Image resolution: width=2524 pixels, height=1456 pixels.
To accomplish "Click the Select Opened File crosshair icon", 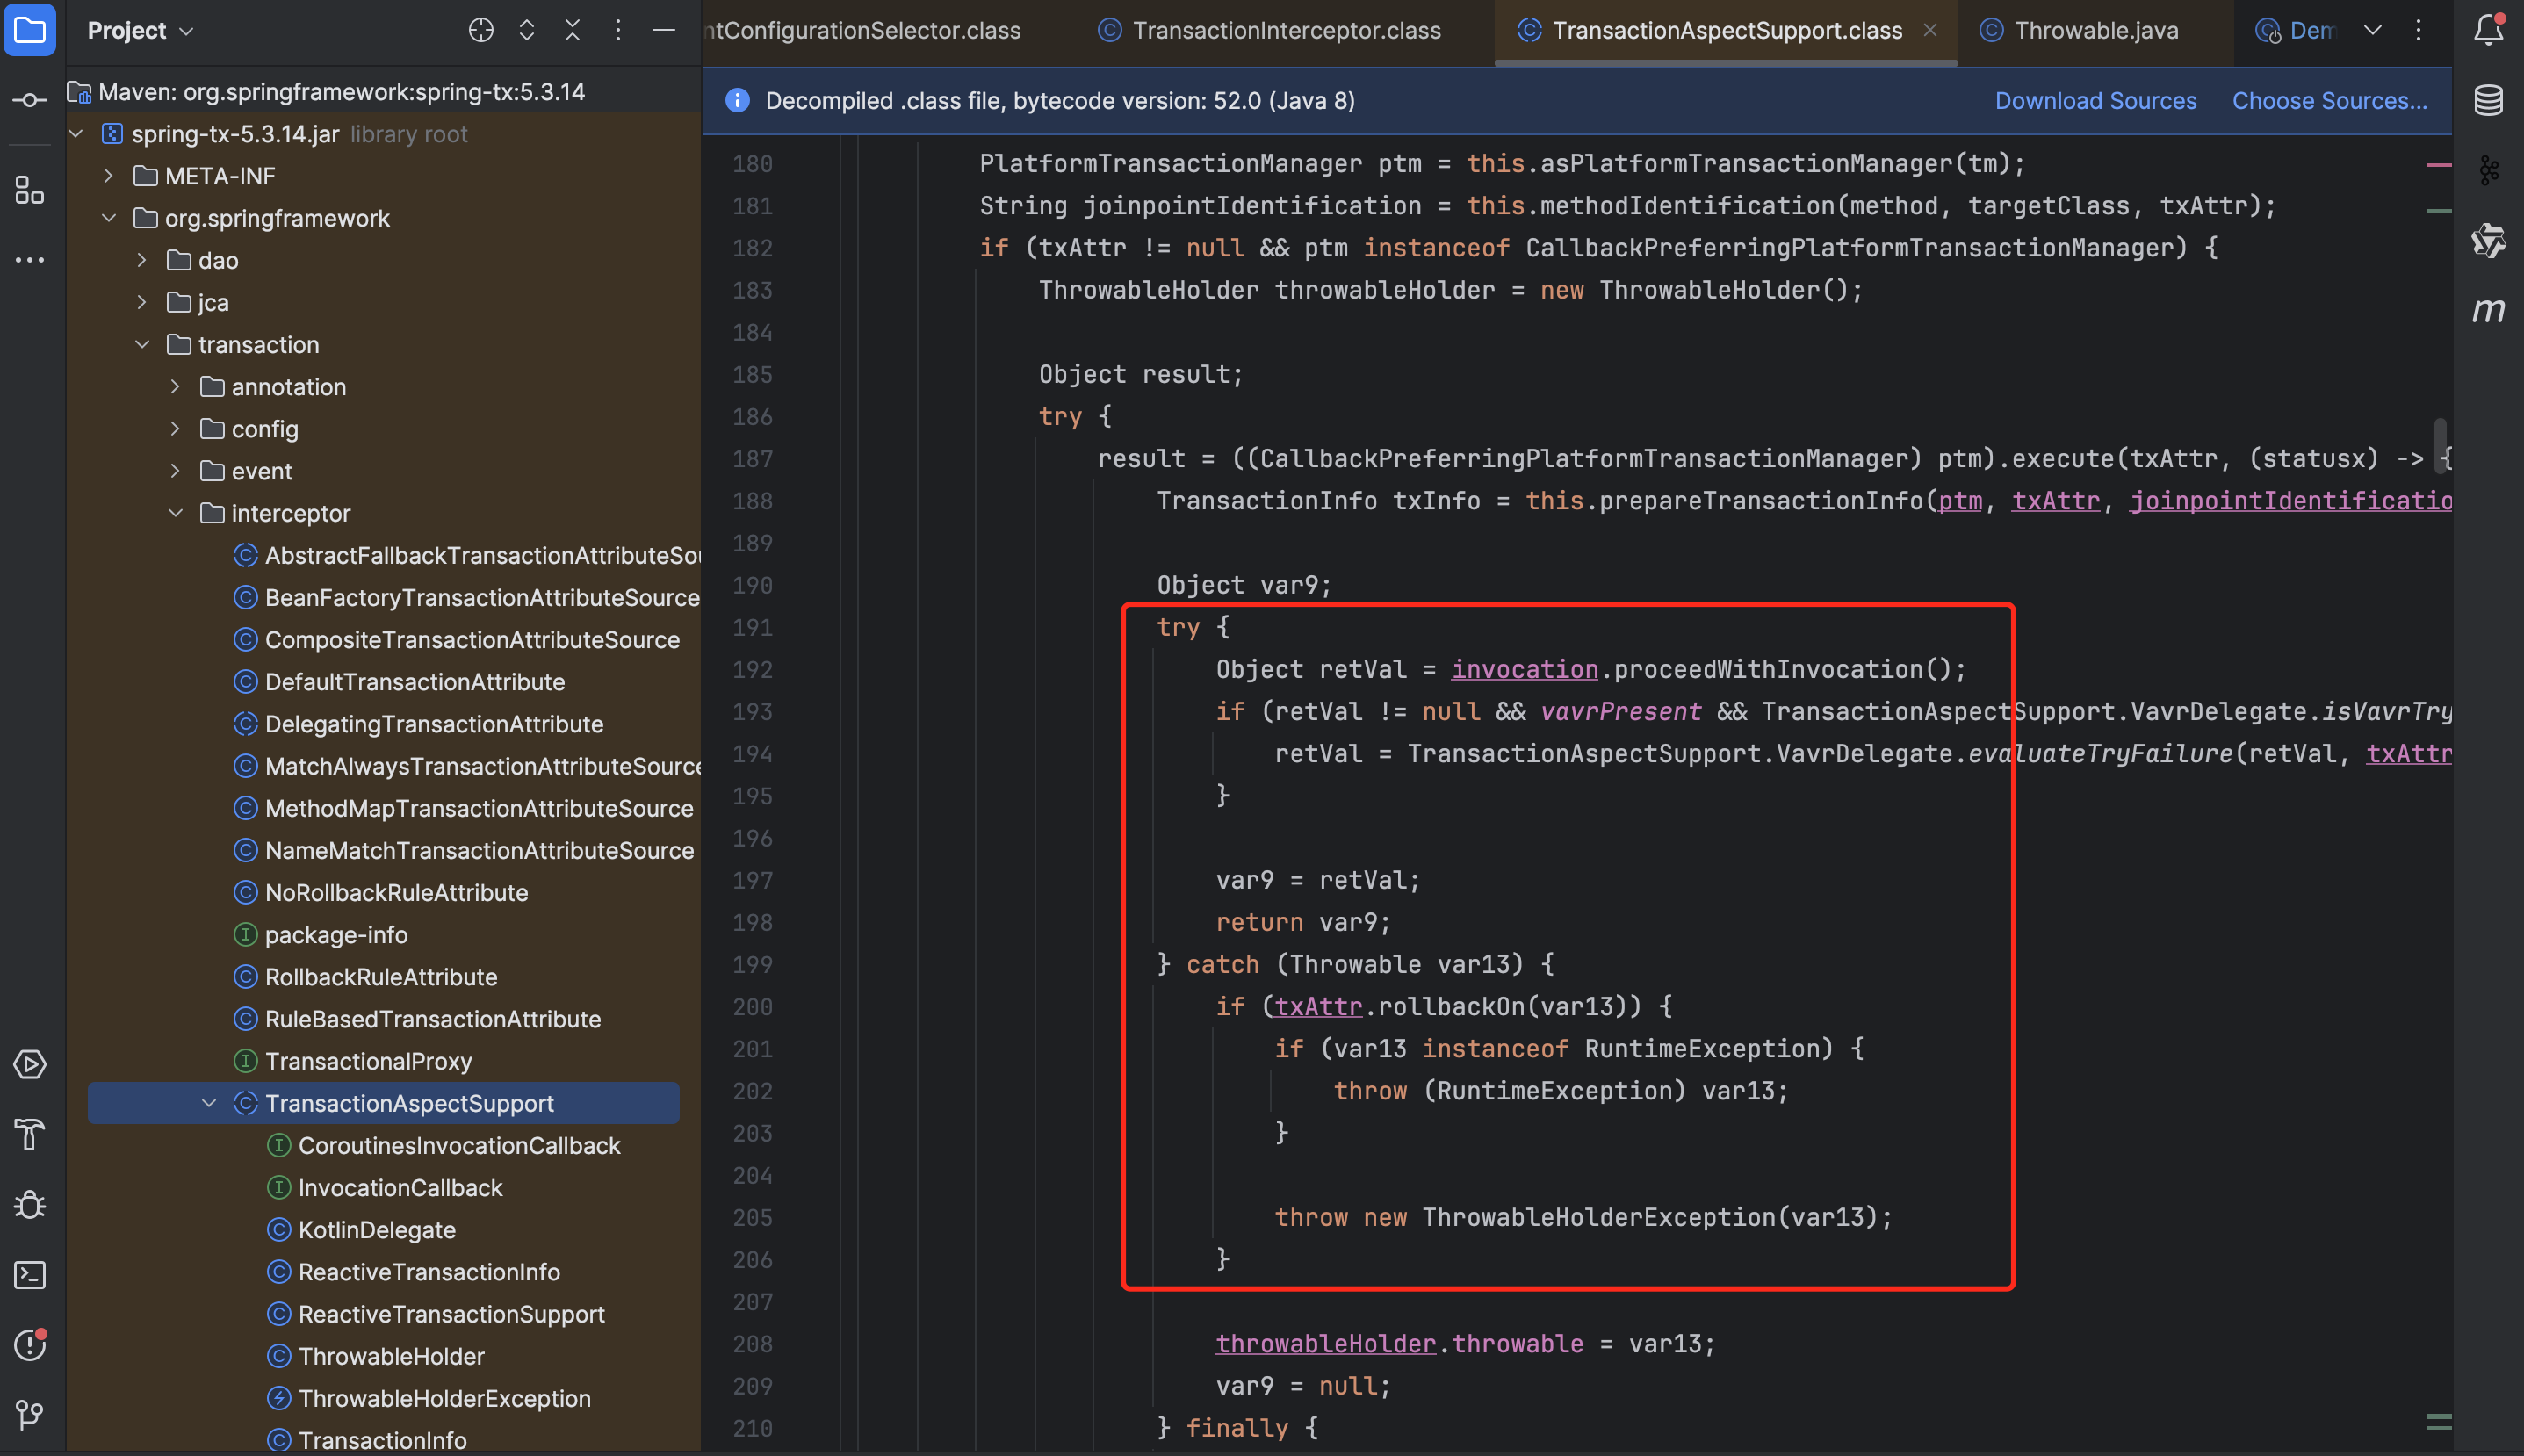I will tap(481, 30).
